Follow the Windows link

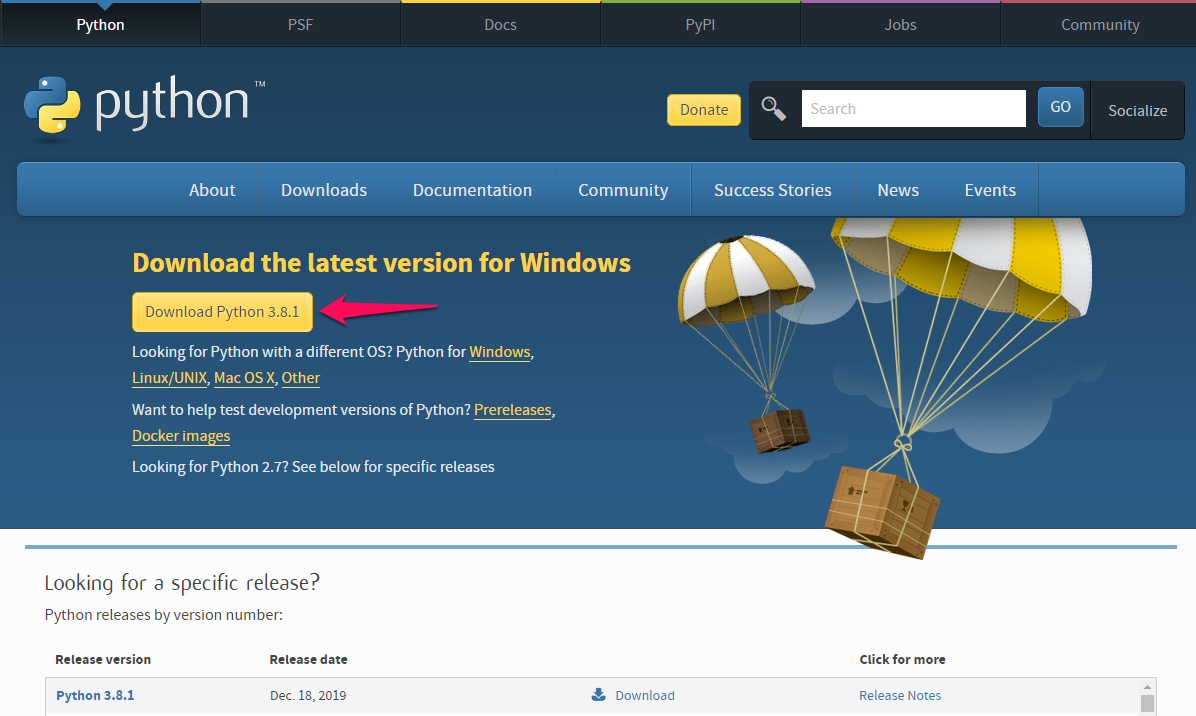tap(500, 352)
